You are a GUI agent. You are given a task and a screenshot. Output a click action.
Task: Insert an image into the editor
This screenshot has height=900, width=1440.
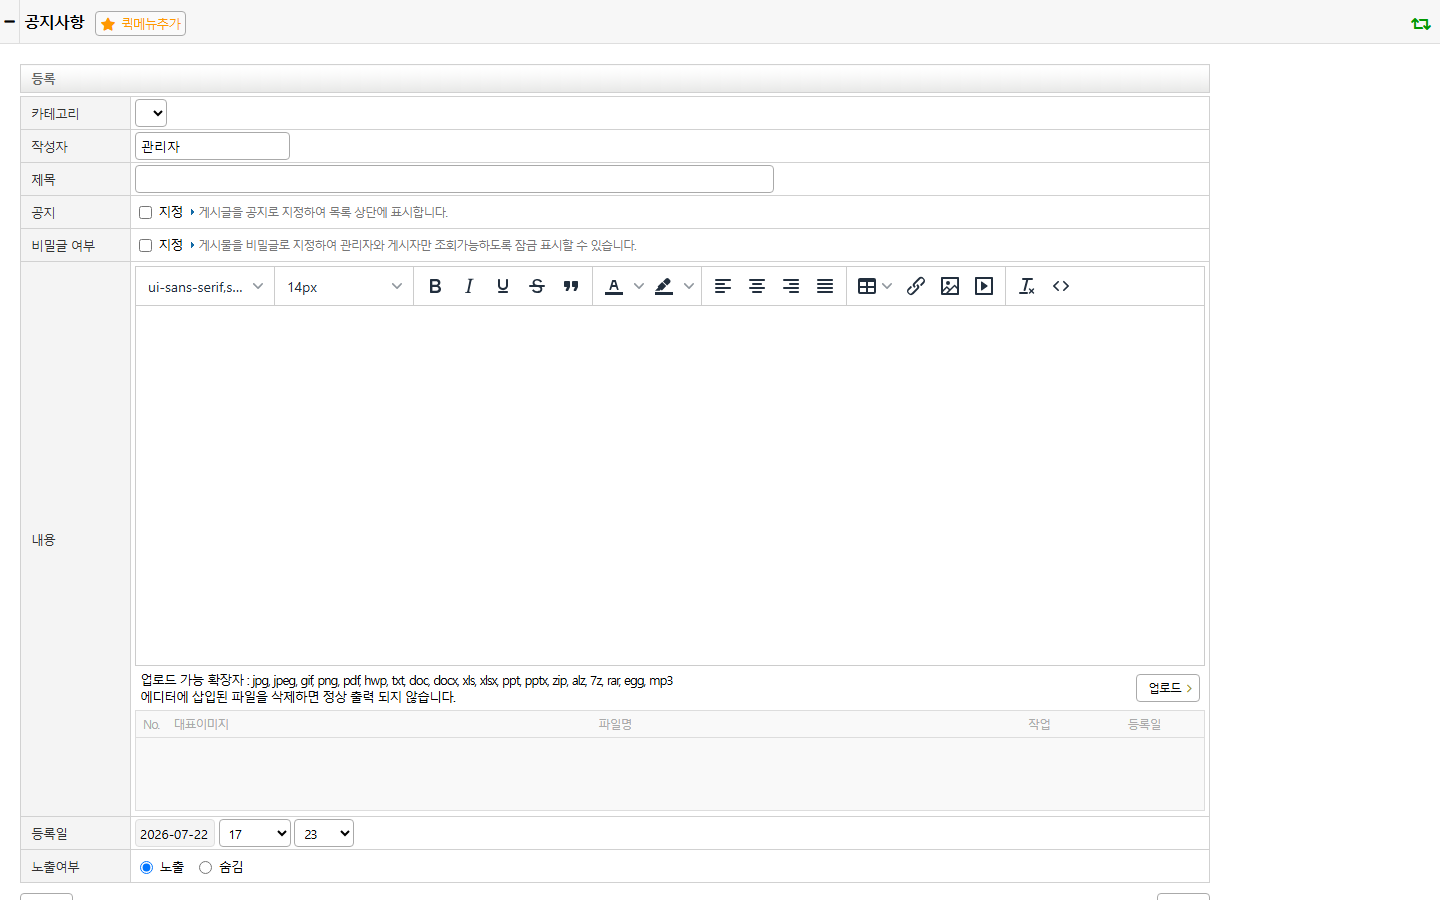950,286
